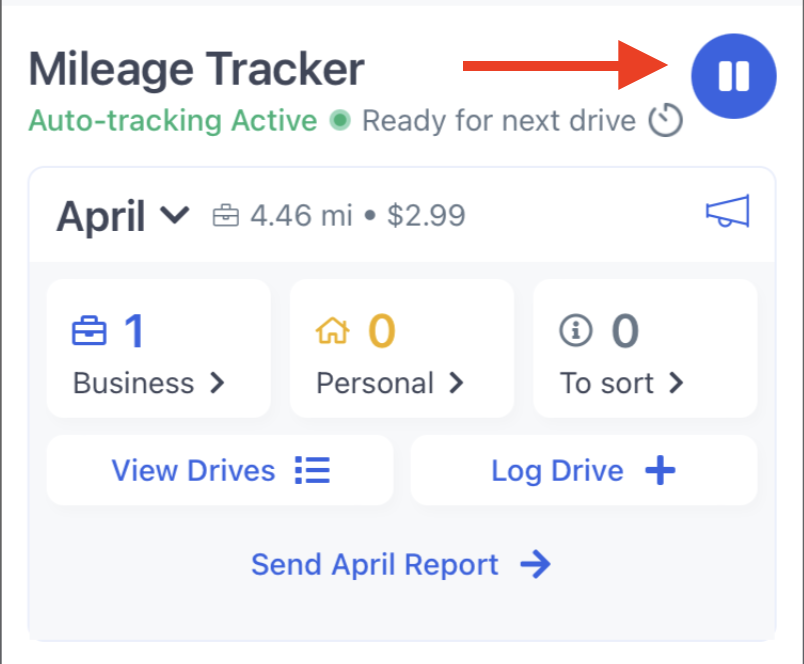Open the Personal drives chevron
Viewport: 804px width, 664px height.
(456, 383)
